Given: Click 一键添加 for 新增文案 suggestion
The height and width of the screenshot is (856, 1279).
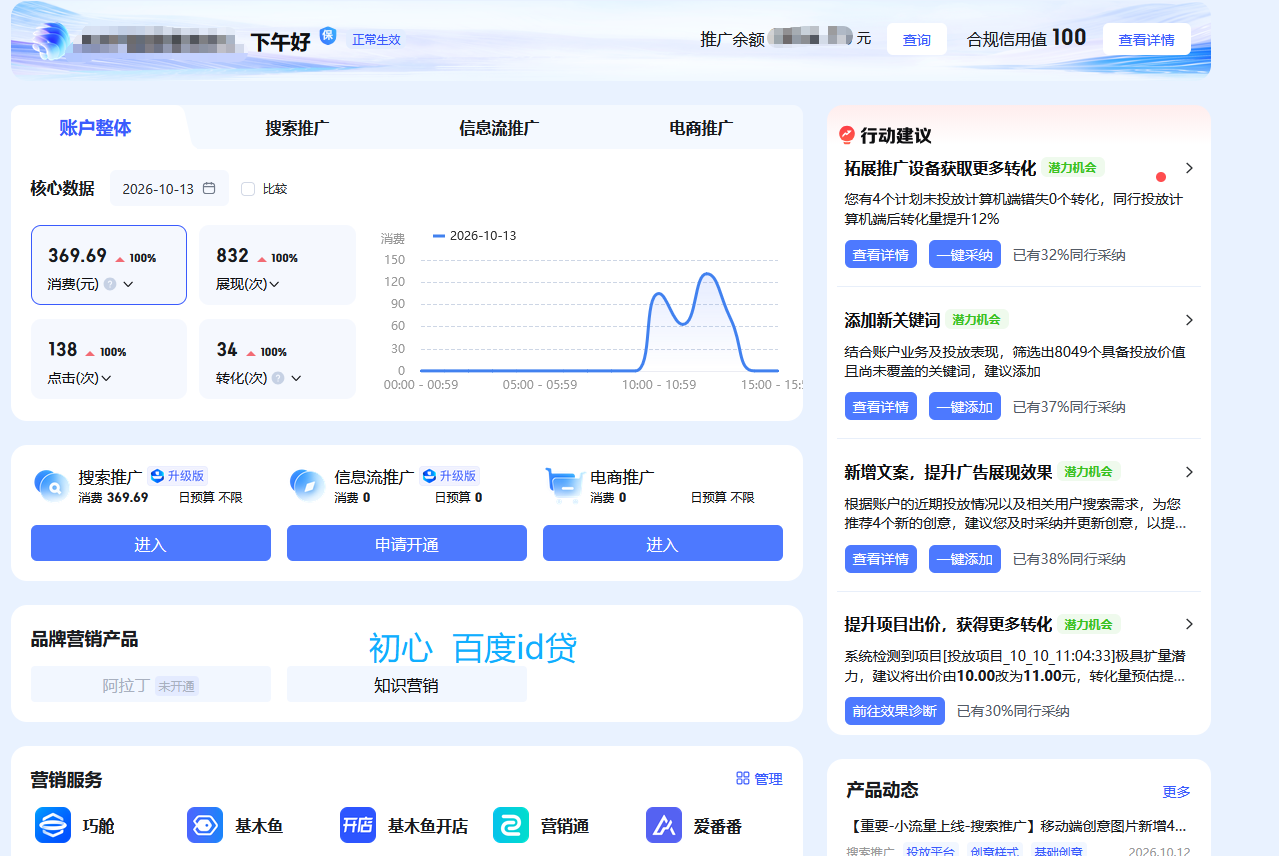Looking at the screenshot, I should coord(965,559).
